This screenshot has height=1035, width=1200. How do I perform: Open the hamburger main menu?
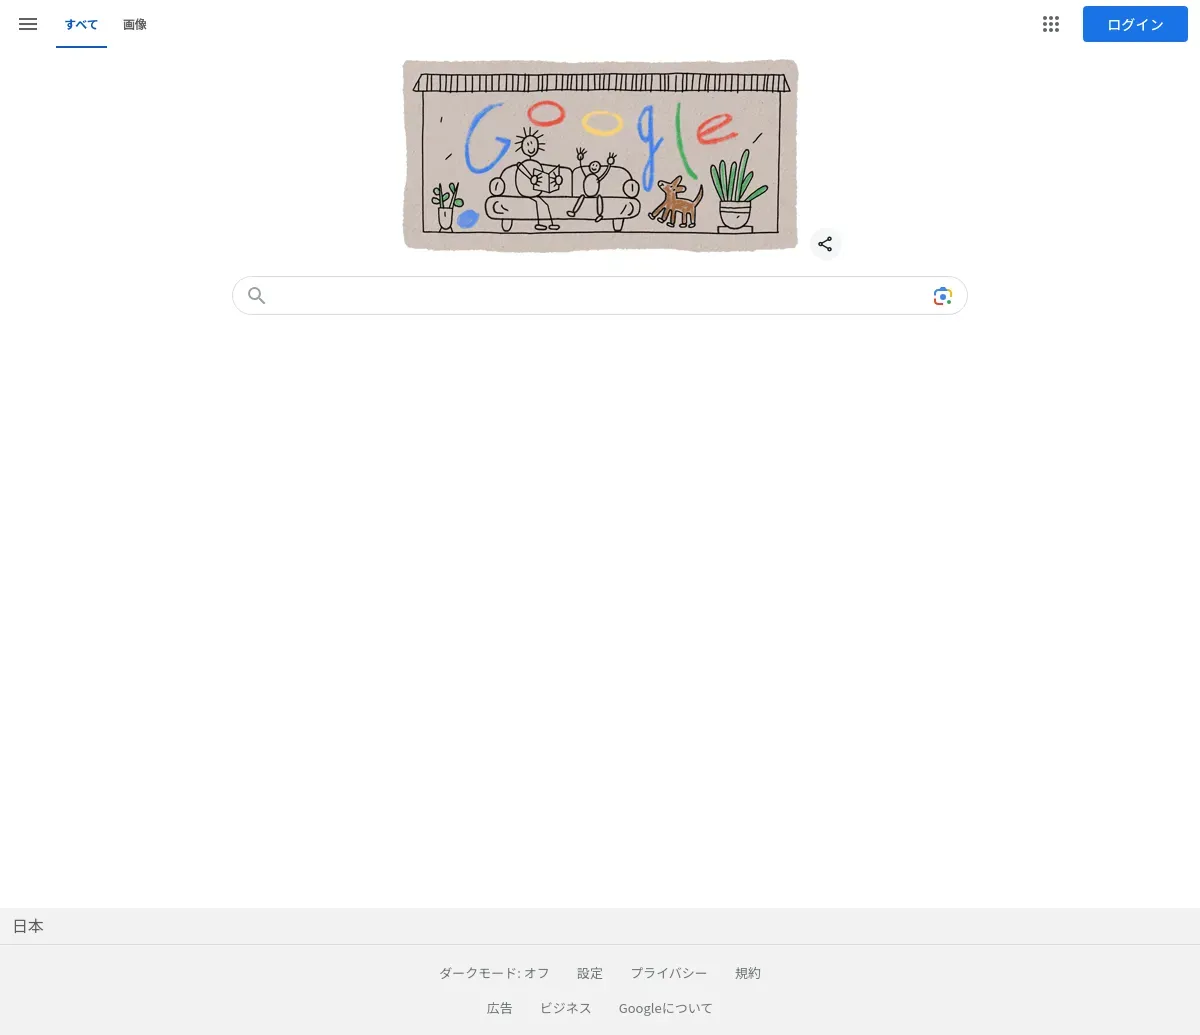[x=28, y=24]
